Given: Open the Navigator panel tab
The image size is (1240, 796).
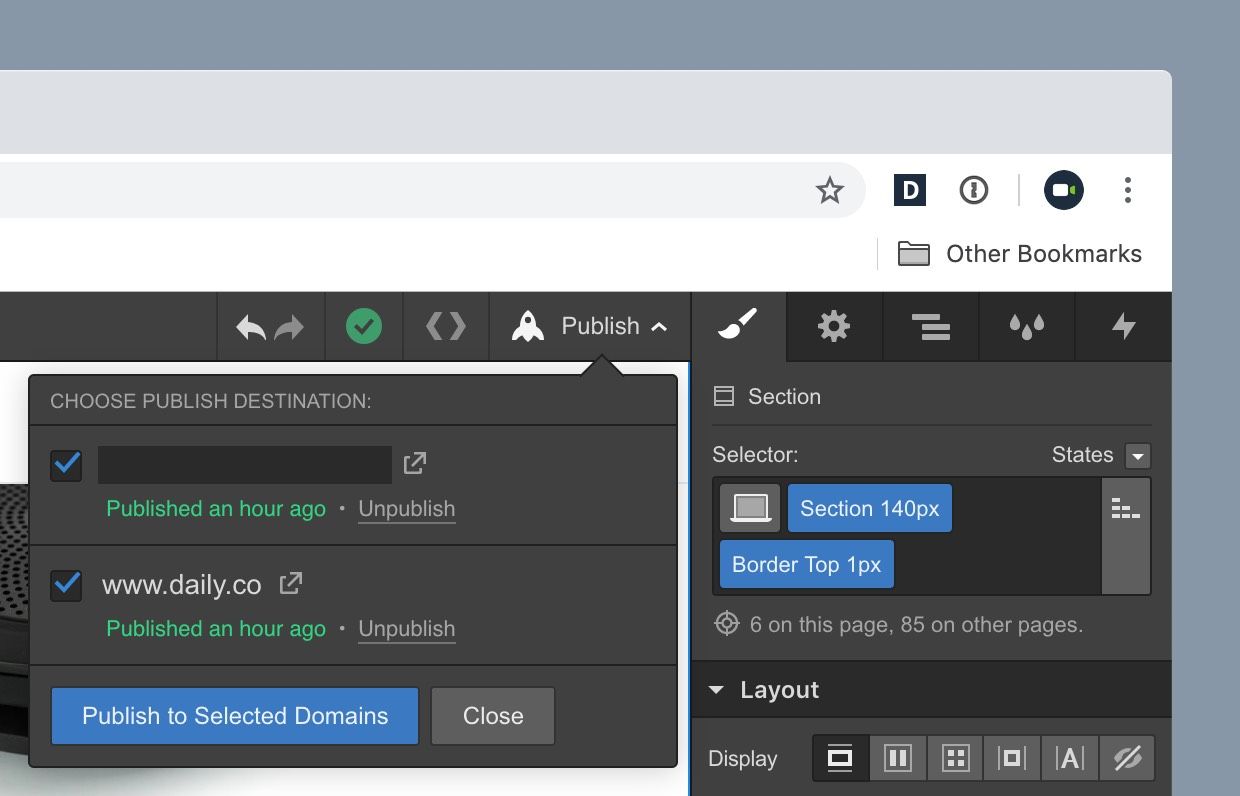Looking at the screenshot, I should 931,326.
